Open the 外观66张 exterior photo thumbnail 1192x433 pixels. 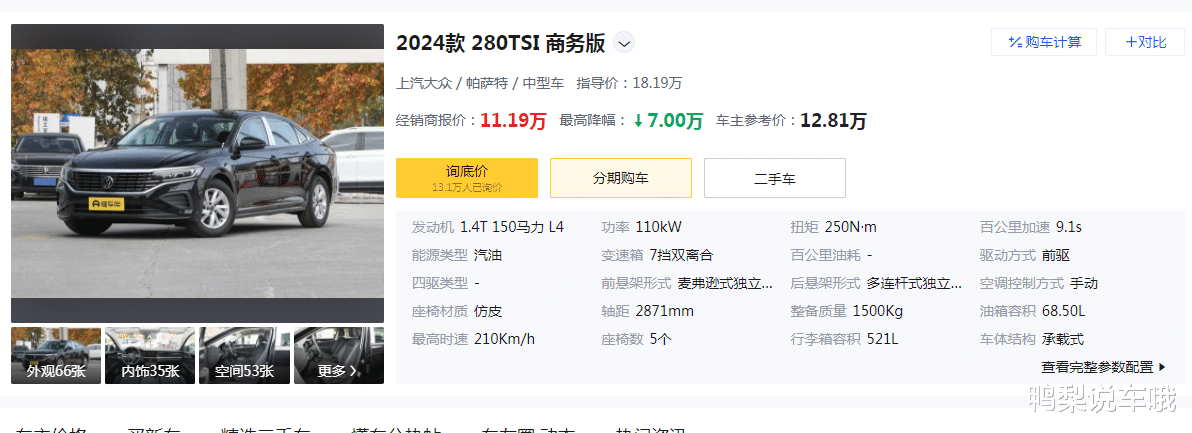(56, 356)
